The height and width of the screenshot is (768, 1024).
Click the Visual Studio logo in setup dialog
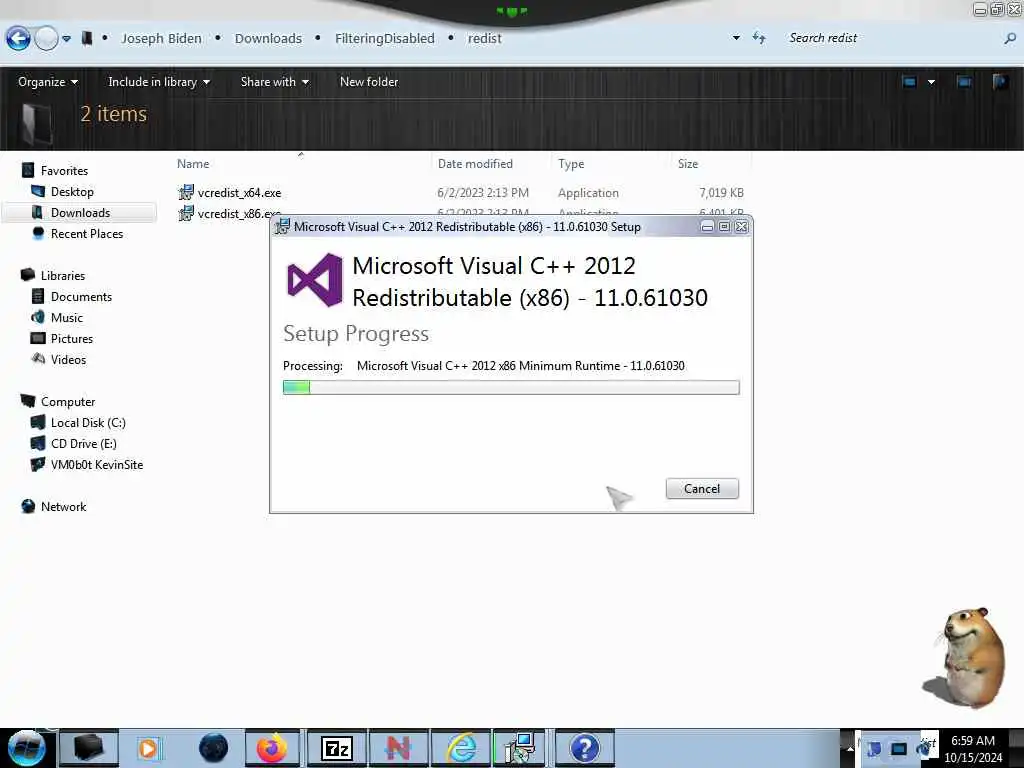click(315, 280)
